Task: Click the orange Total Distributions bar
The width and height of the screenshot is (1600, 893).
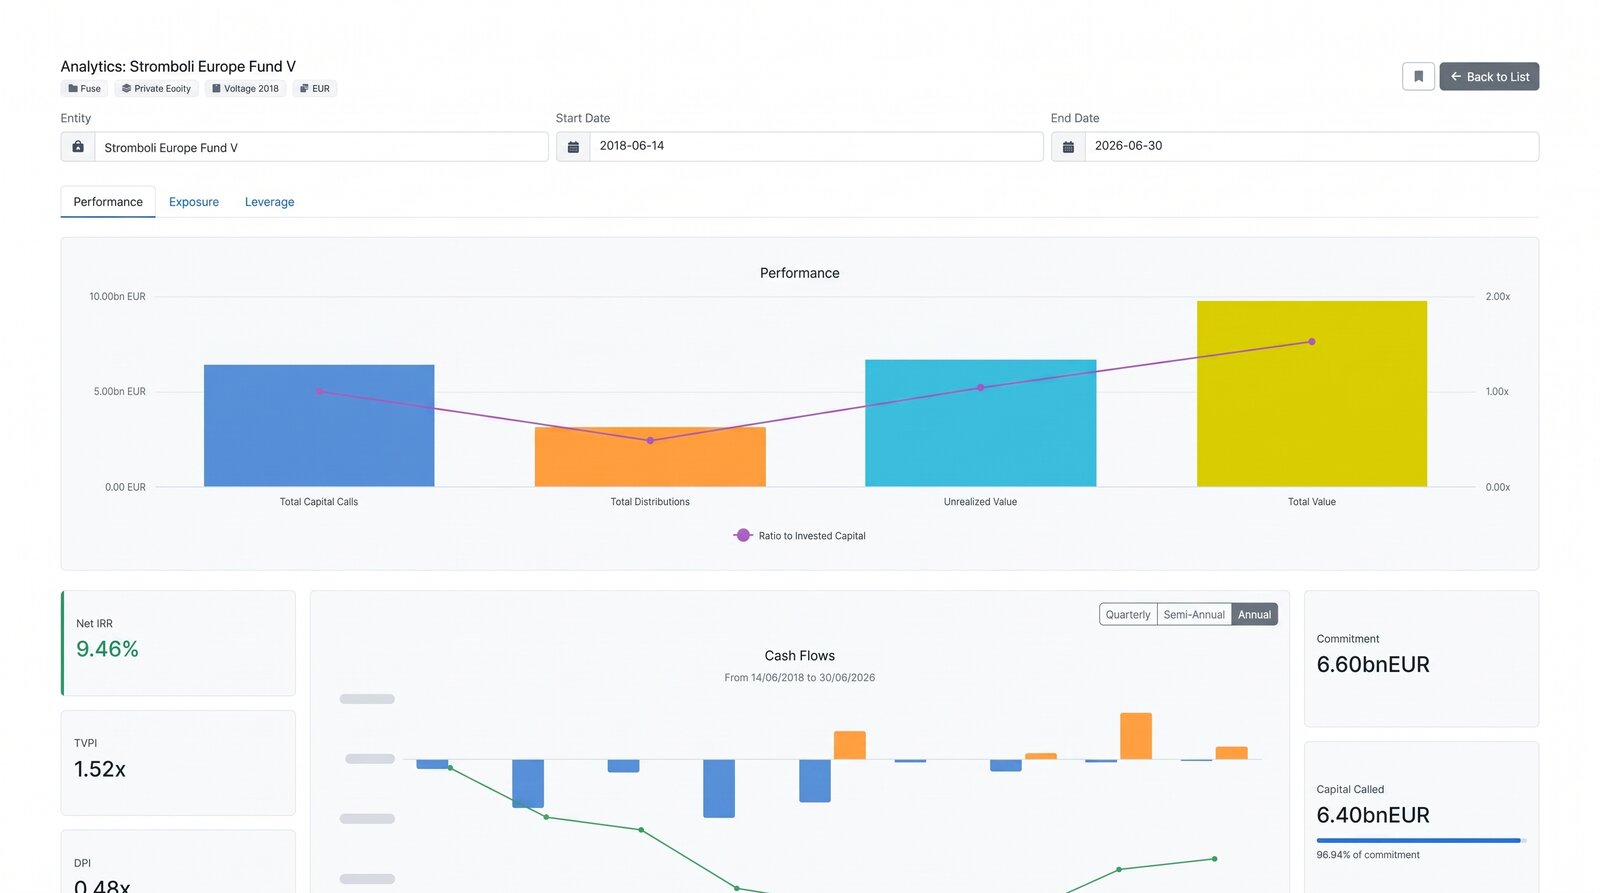Action: (x=650, y=457)
